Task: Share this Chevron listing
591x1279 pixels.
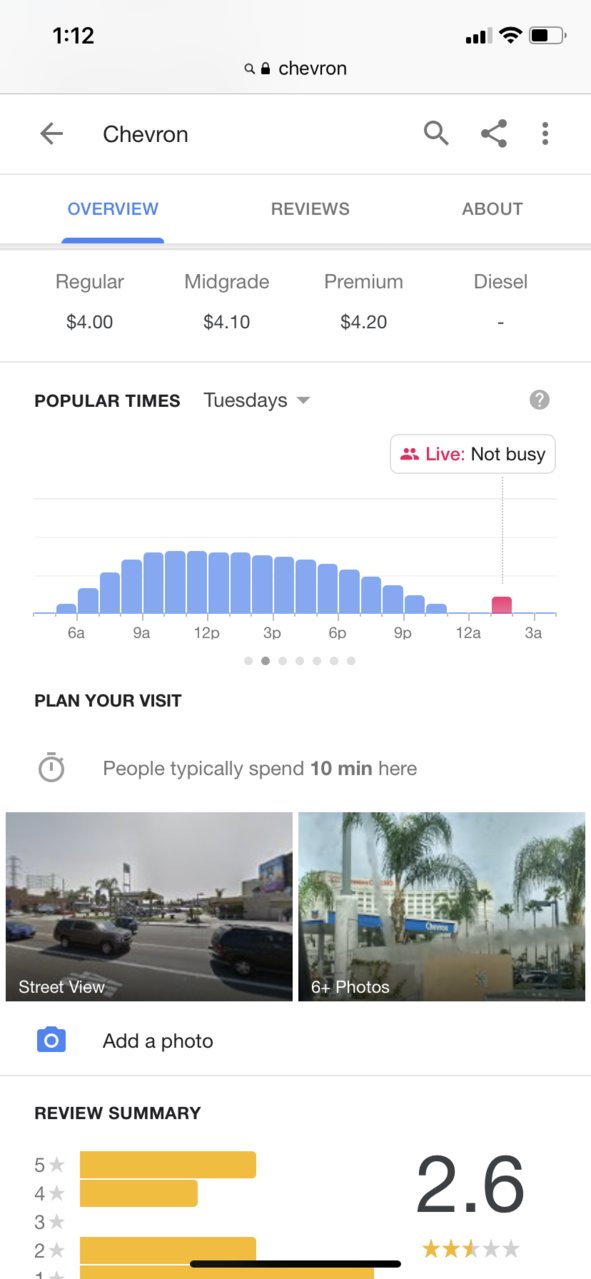Action: coord(493,133)
